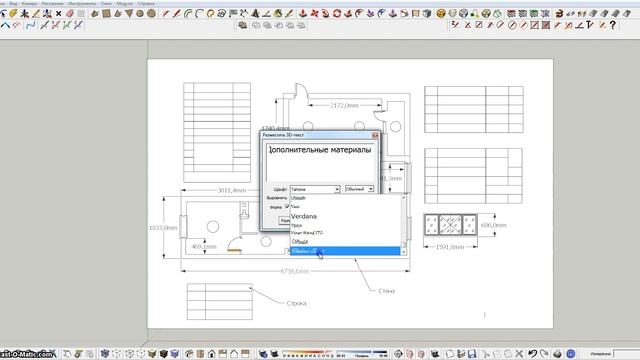Open the Вид menu
The height and width of the screenshot is (360, 640).
pos(13,3)
